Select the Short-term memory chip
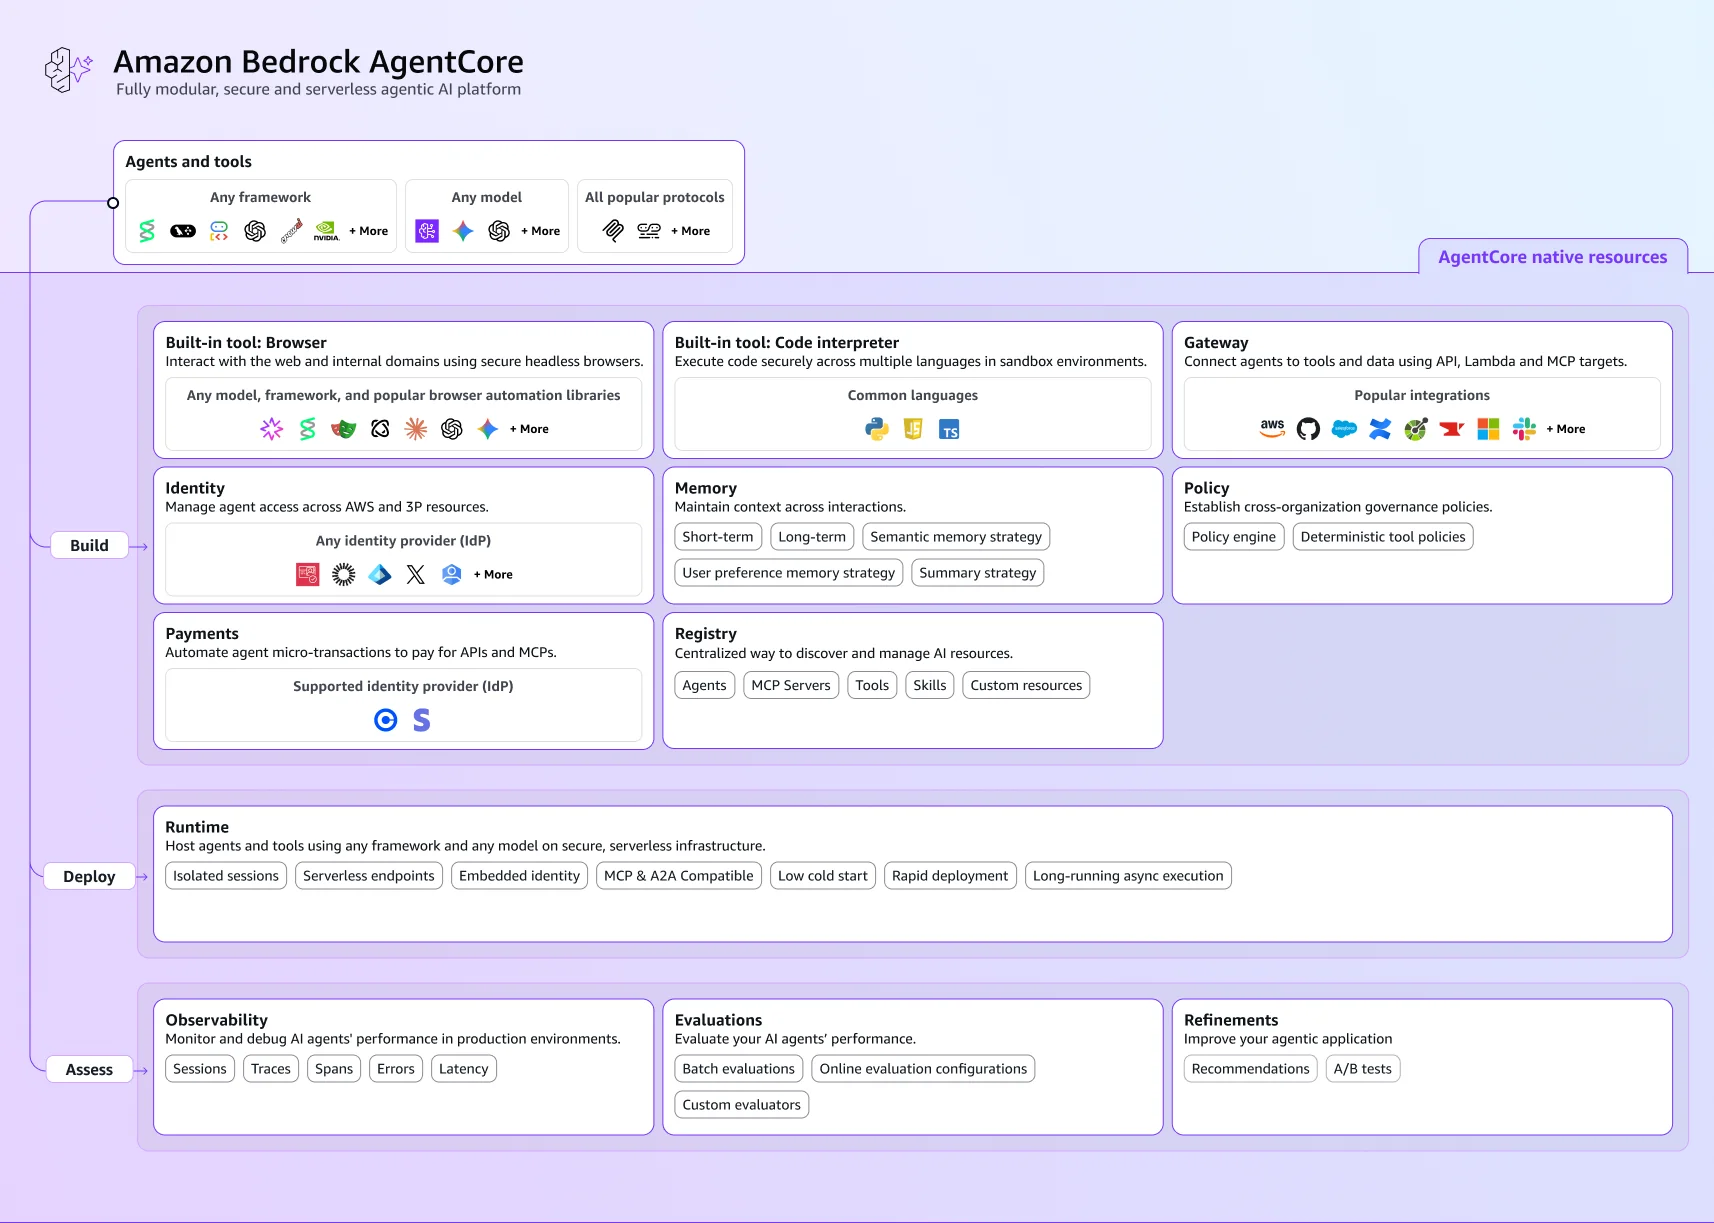This screenshot has height=1223, width=1714. [718, 537]
